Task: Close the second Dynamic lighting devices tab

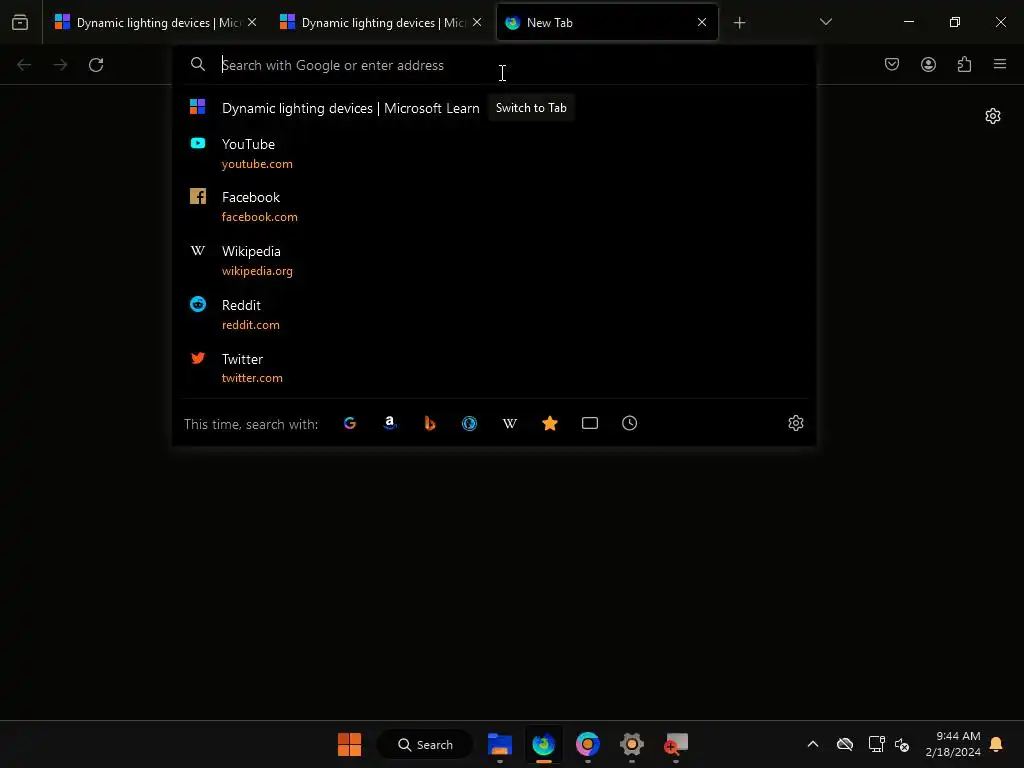Action: tap(477, 22)
